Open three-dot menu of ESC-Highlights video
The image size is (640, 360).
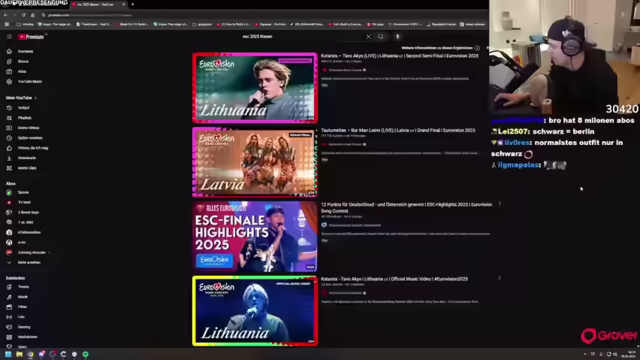(500, 204)
